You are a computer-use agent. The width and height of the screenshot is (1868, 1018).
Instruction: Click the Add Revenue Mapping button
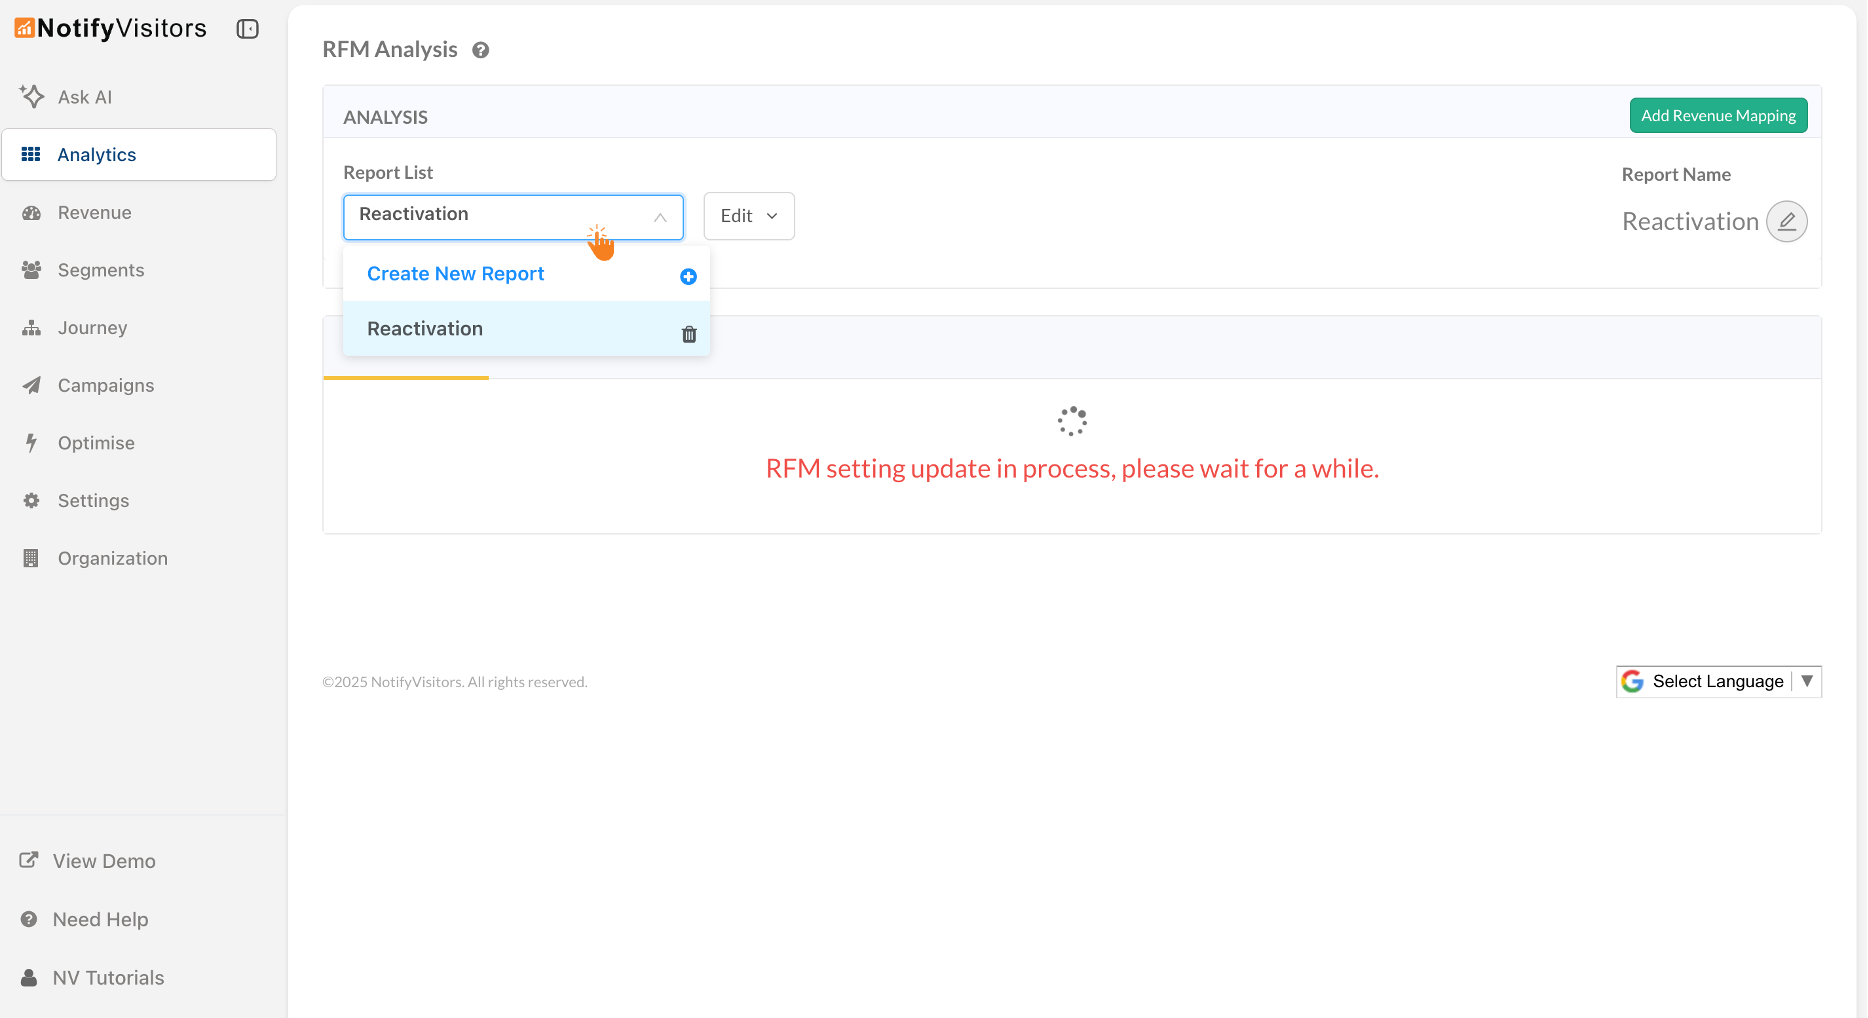click(1717, 115)
